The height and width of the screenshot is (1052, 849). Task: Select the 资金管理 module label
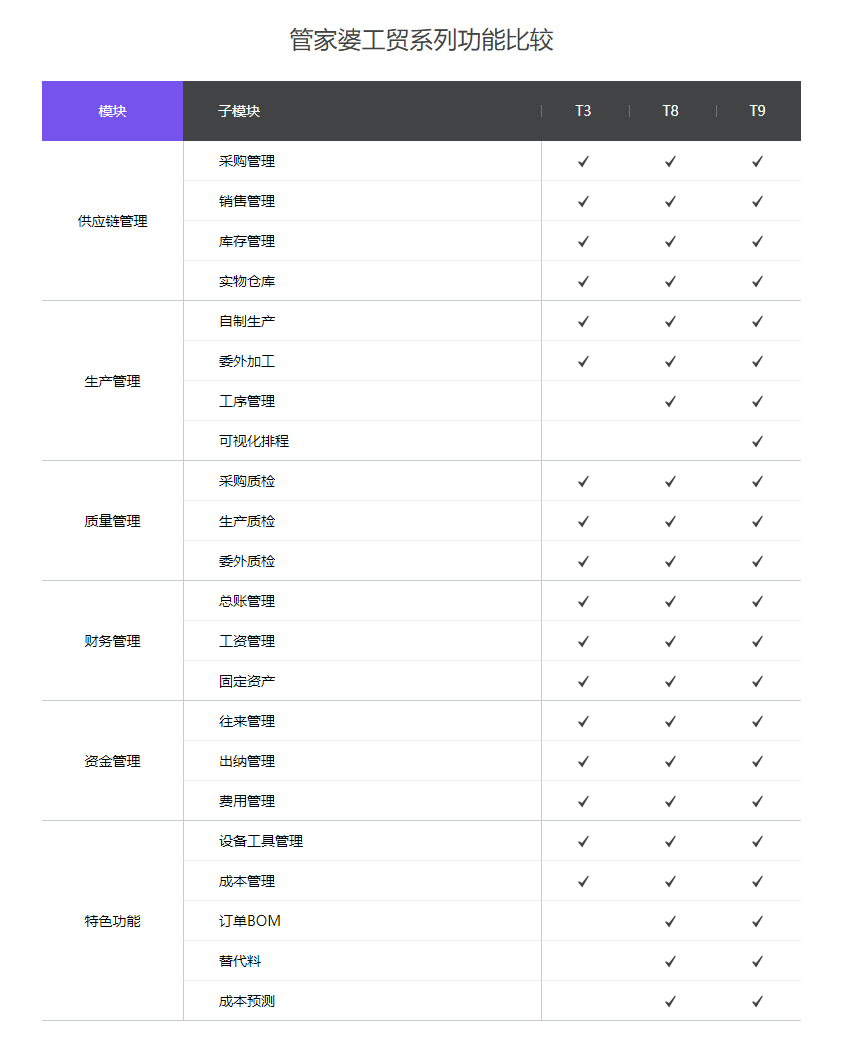(112, 761)
